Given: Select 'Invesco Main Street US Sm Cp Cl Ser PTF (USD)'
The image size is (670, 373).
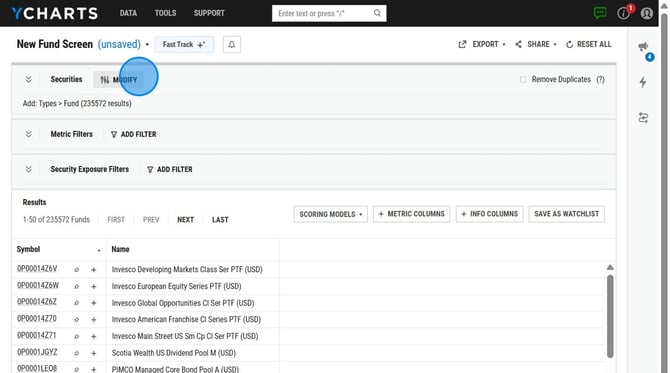Looking at the screenshot, I should [185, 336].
